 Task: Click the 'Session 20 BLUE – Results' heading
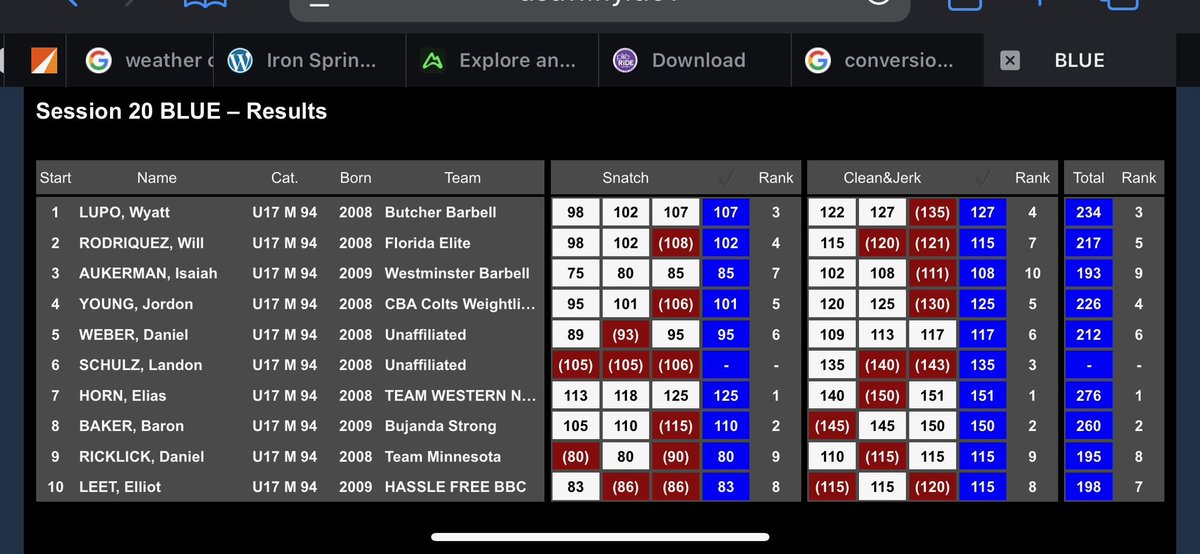(x=181, y=111)
